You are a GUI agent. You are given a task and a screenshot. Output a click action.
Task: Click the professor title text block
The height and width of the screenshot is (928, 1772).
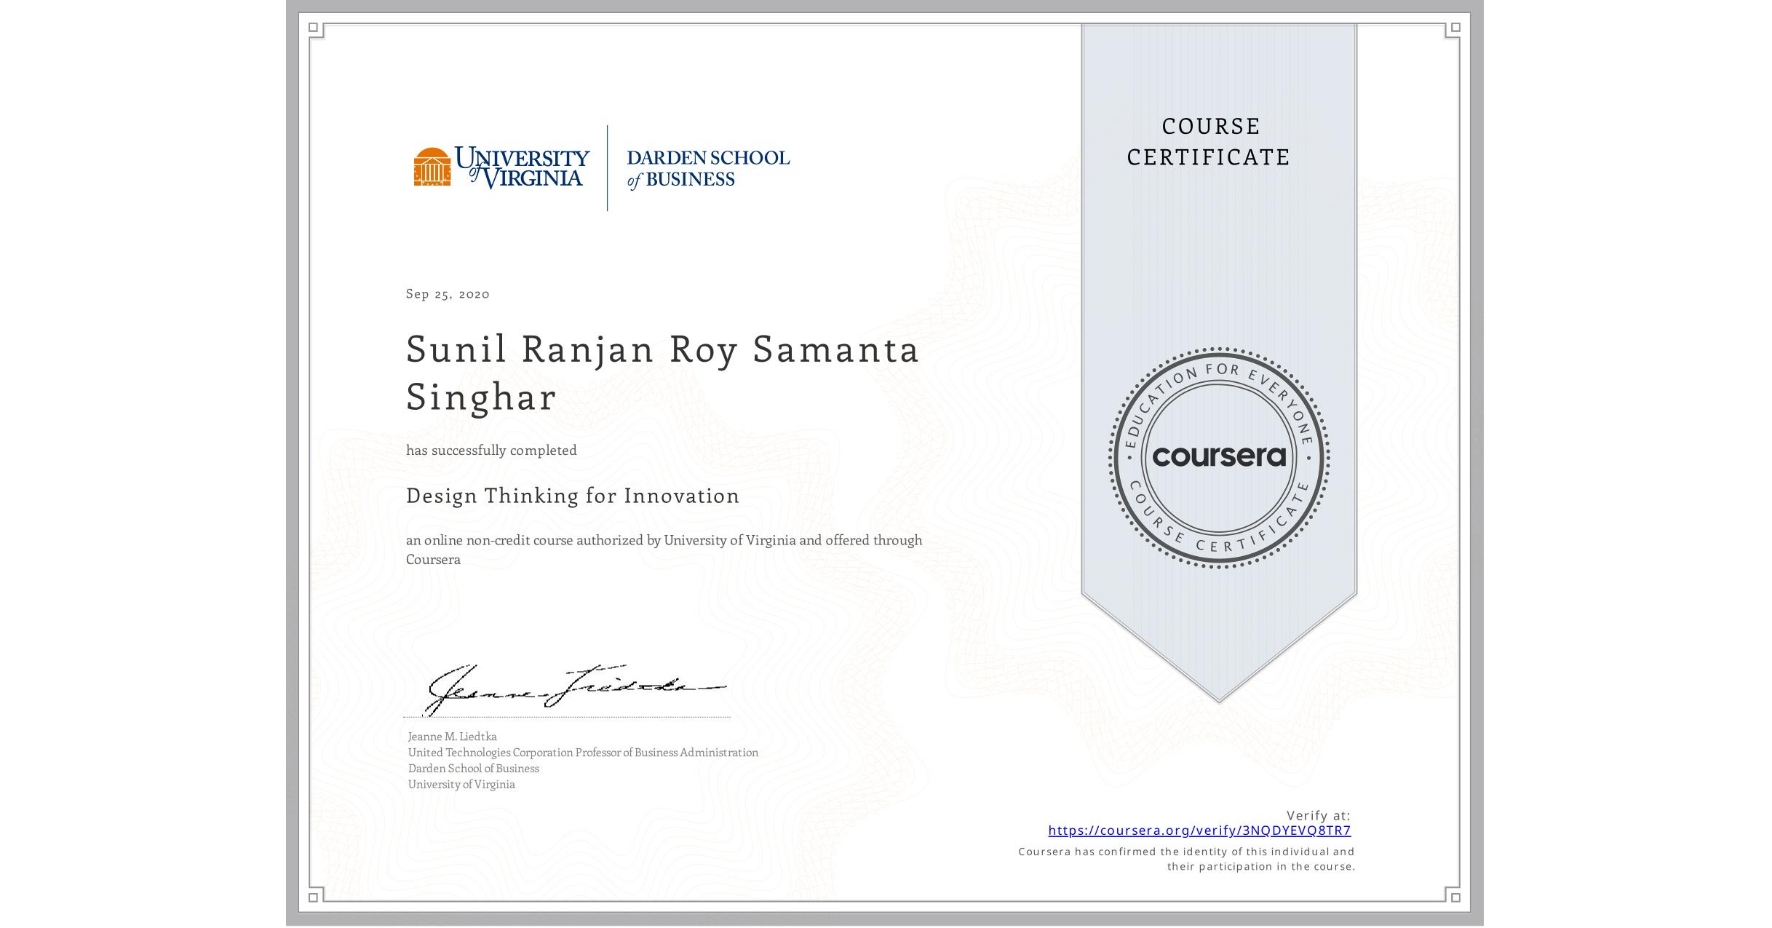point(582,752)
